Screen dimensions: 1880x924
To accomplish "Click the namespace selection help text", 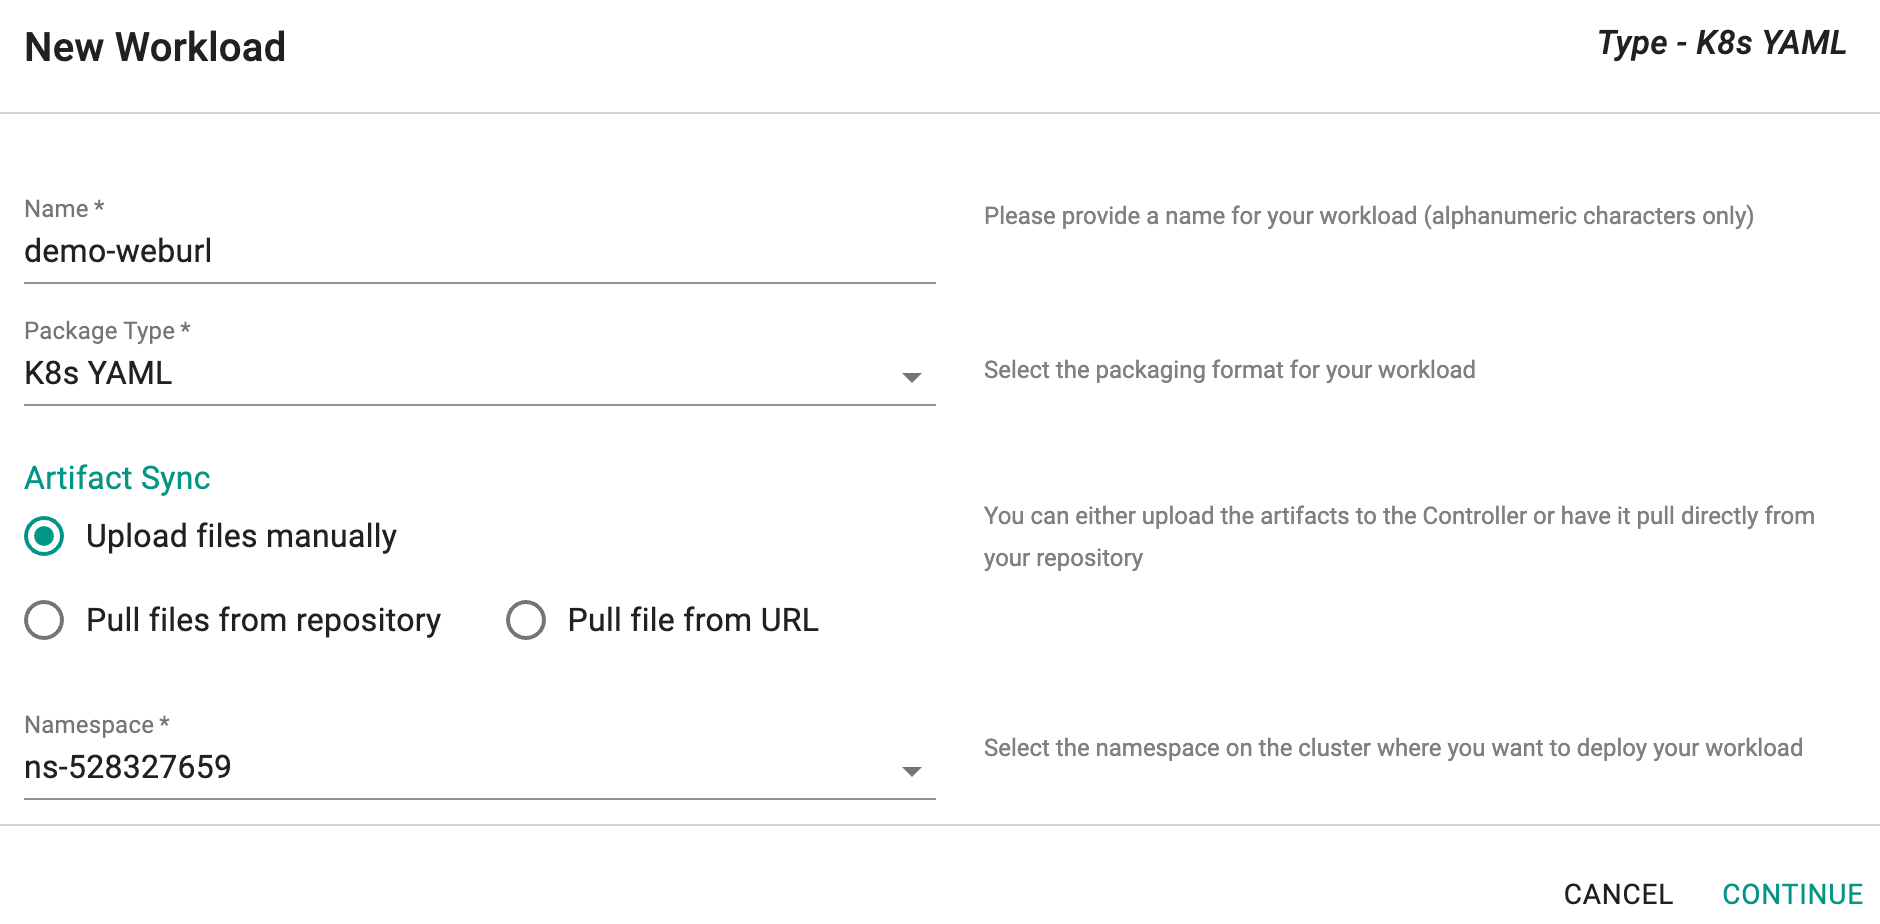I will pos(1392,748).
